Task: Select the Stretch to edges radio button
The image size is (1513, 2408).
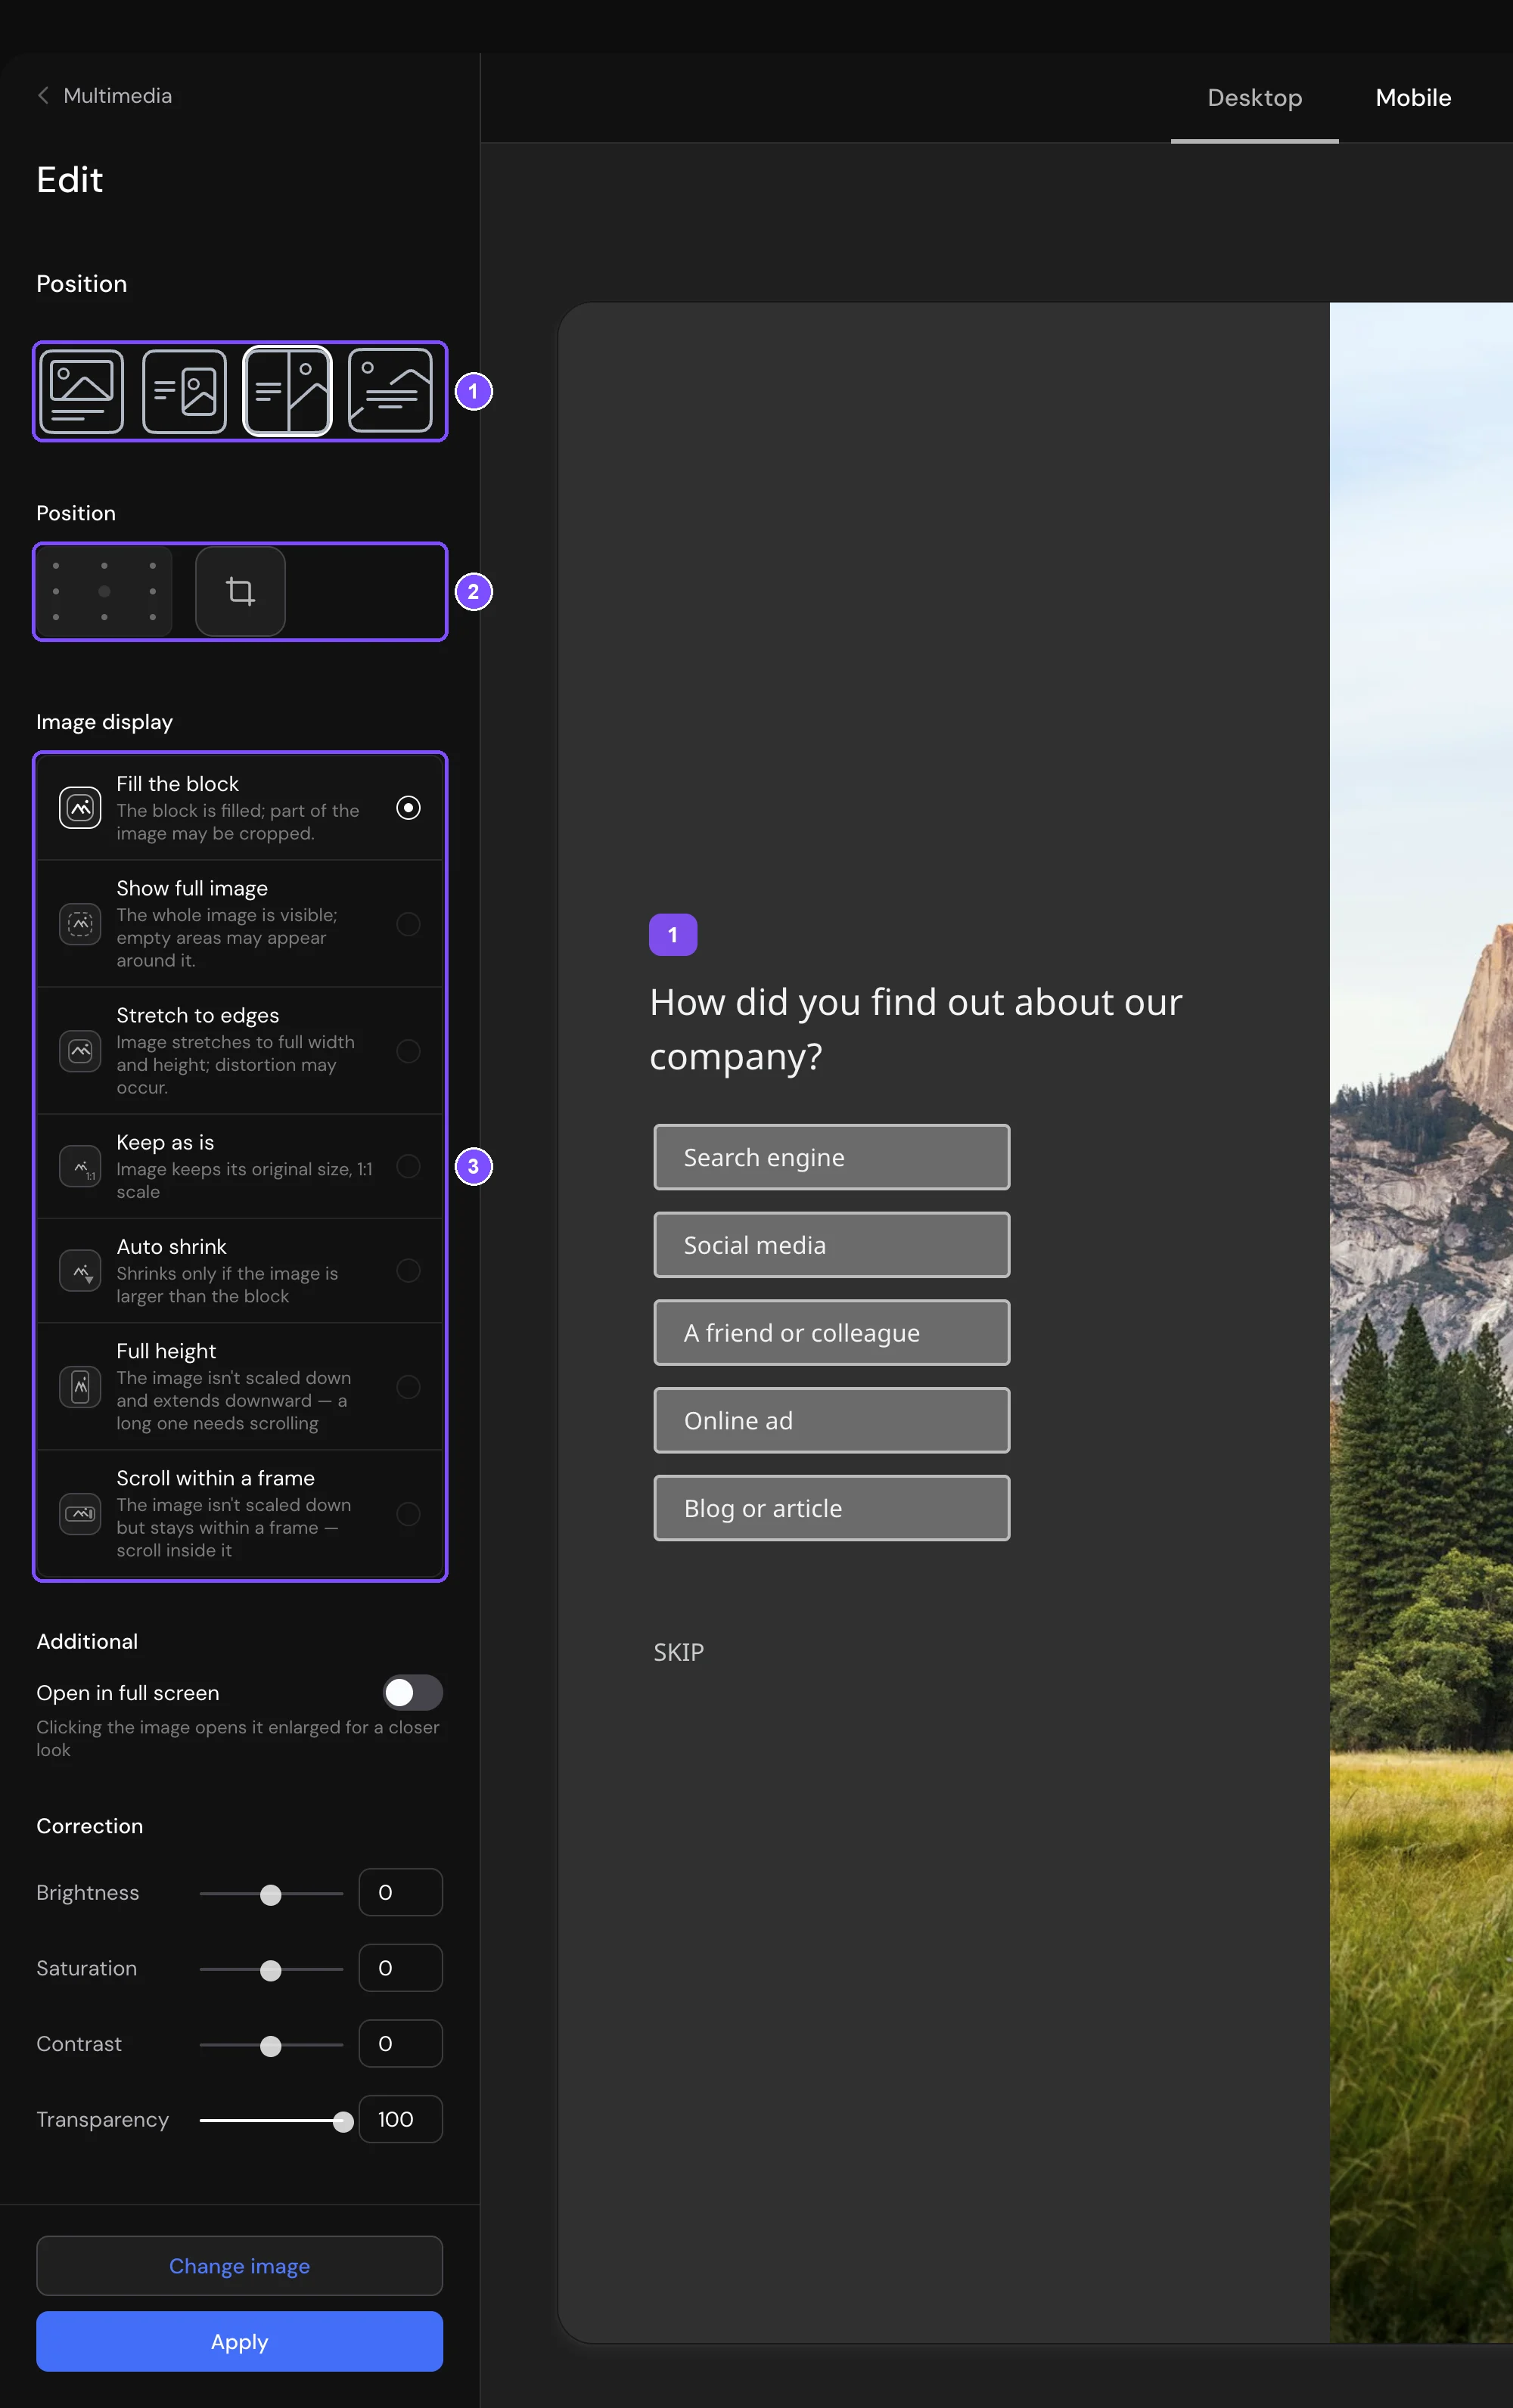Action: coord(408,1050)
